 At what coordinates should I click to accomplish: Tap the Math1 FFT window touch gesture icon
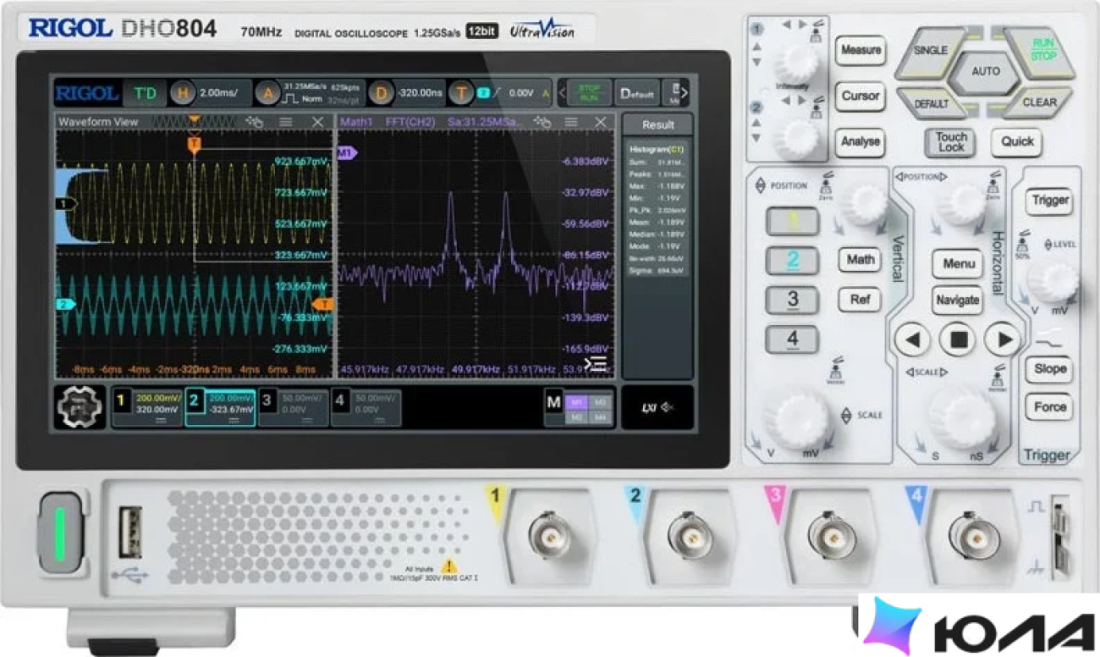(542, 122)
